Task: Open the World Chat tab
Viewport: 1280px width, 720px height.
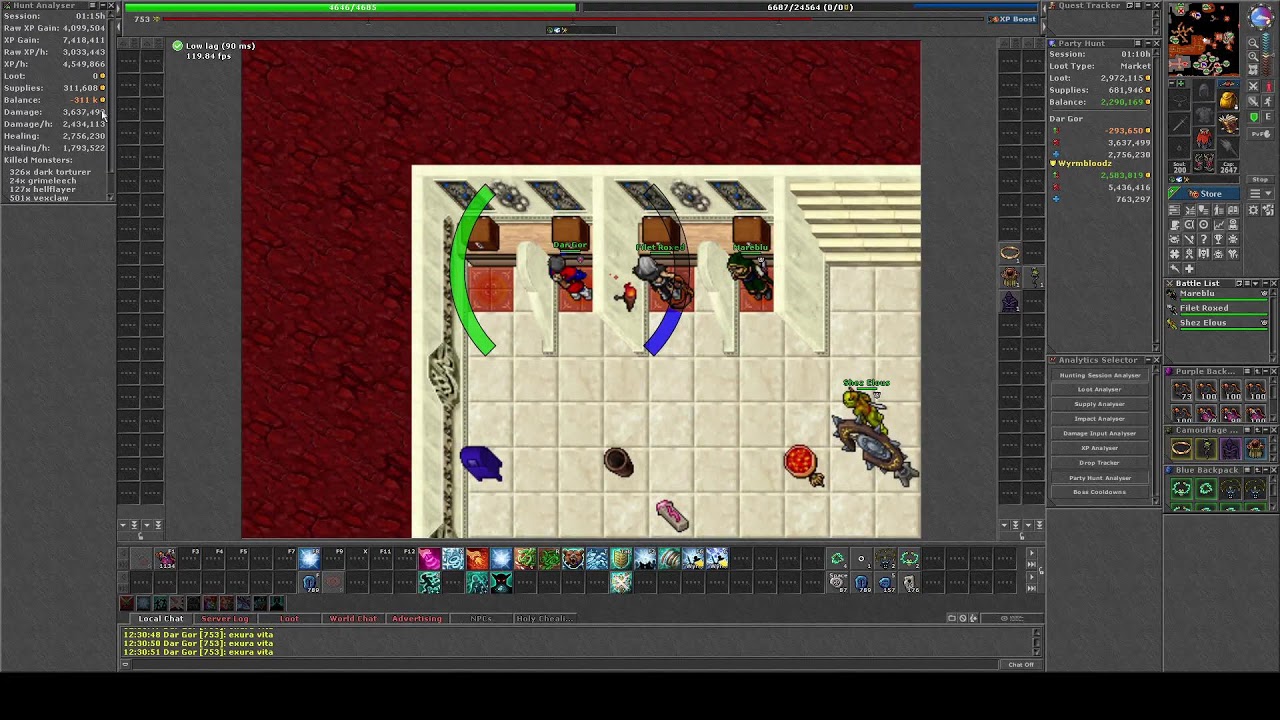Action: [353, 618]
